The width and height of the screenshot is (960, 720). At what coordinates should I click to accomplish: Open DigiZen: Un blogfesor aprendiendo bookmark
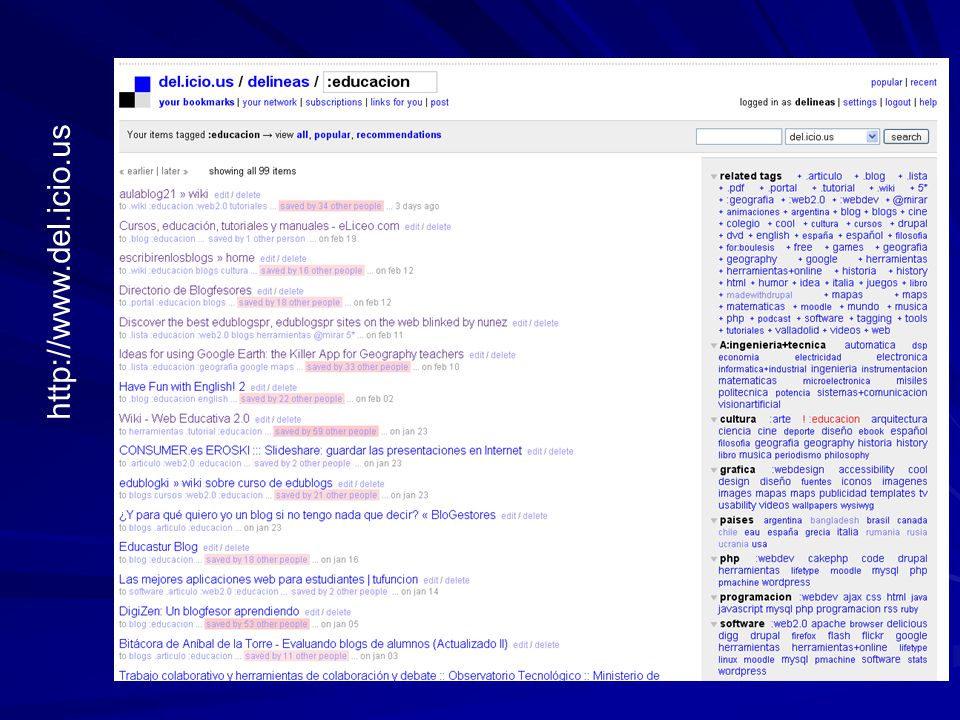click(209, 611)
